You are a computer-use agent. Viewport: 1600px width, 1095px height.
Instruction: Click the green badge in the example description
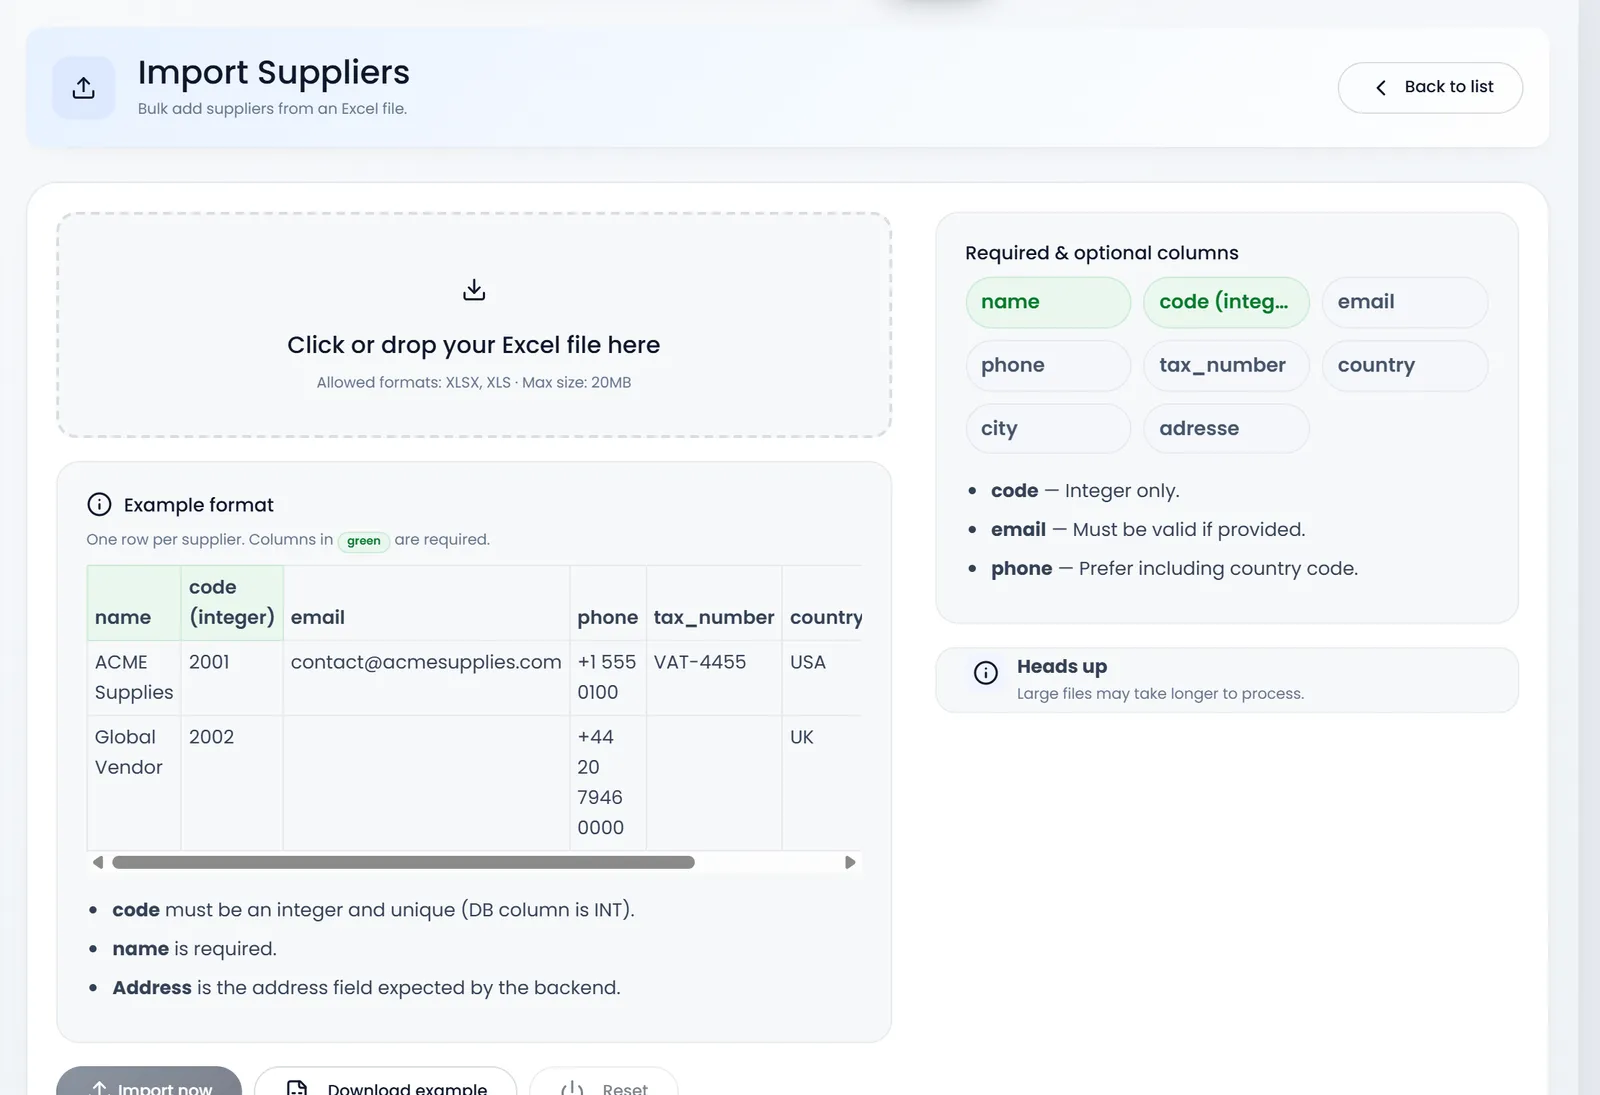click(364, 541)
